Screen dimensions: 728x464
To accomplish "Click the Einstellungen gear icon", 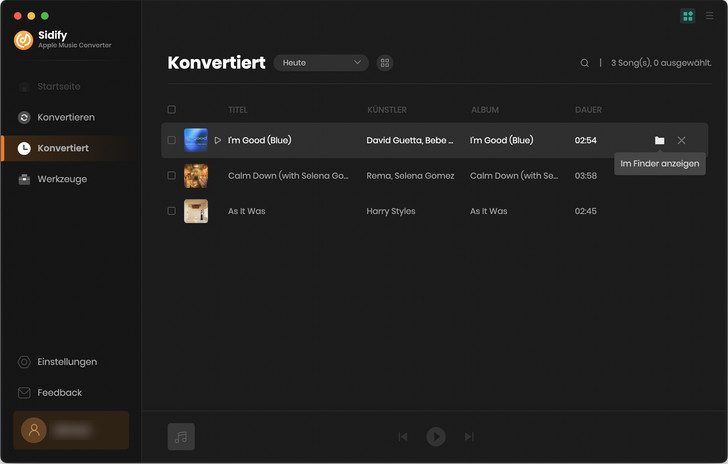I will (24, 362).
